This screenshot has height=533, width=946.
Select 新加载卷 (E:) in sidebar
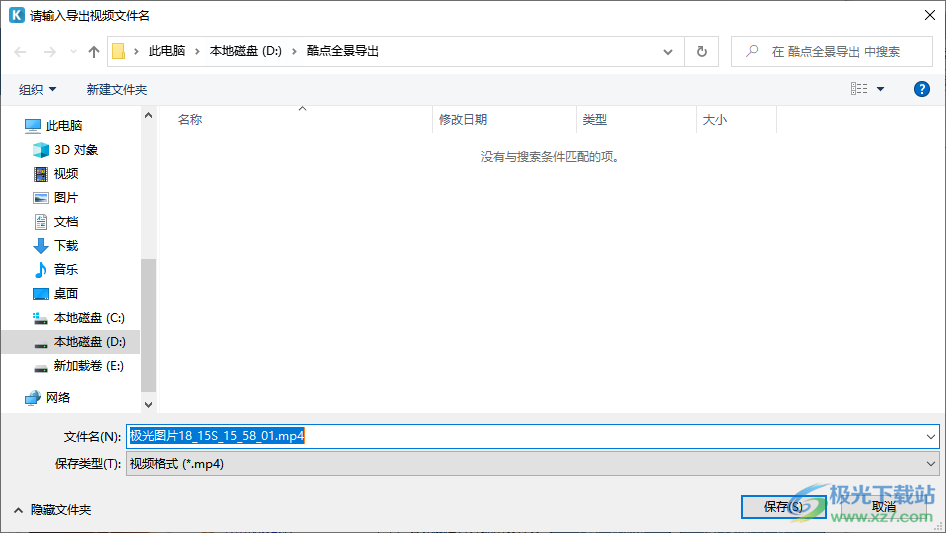[78, 366]
